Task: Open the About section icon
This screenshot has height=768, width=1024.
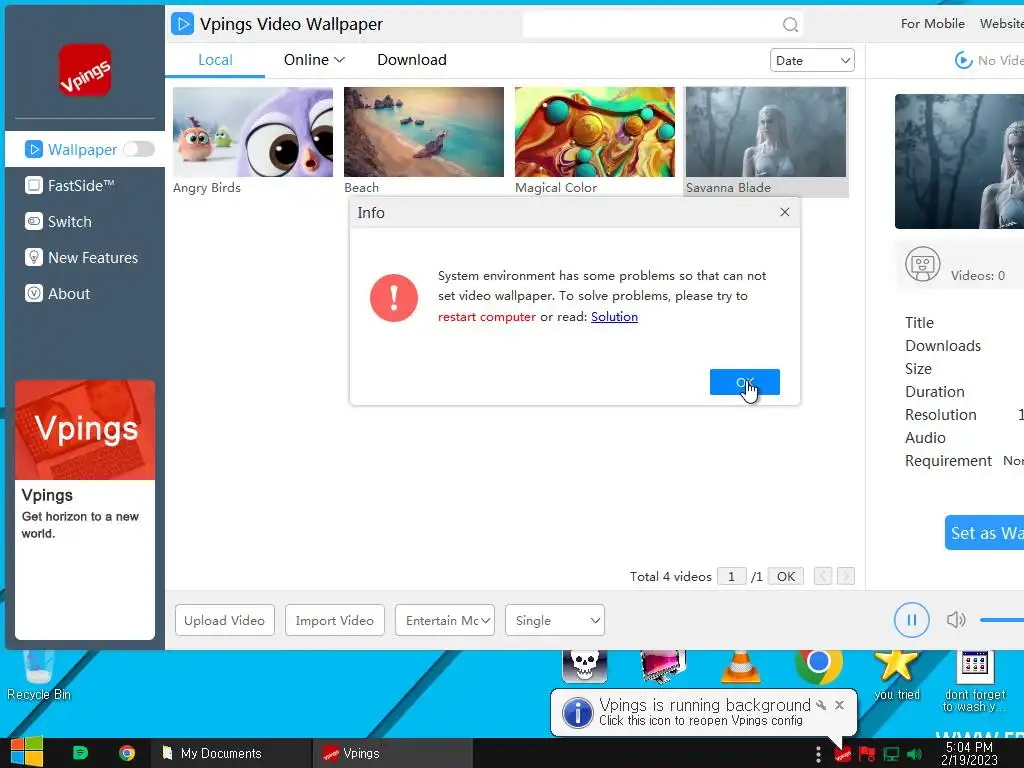Action: (33, 293)
